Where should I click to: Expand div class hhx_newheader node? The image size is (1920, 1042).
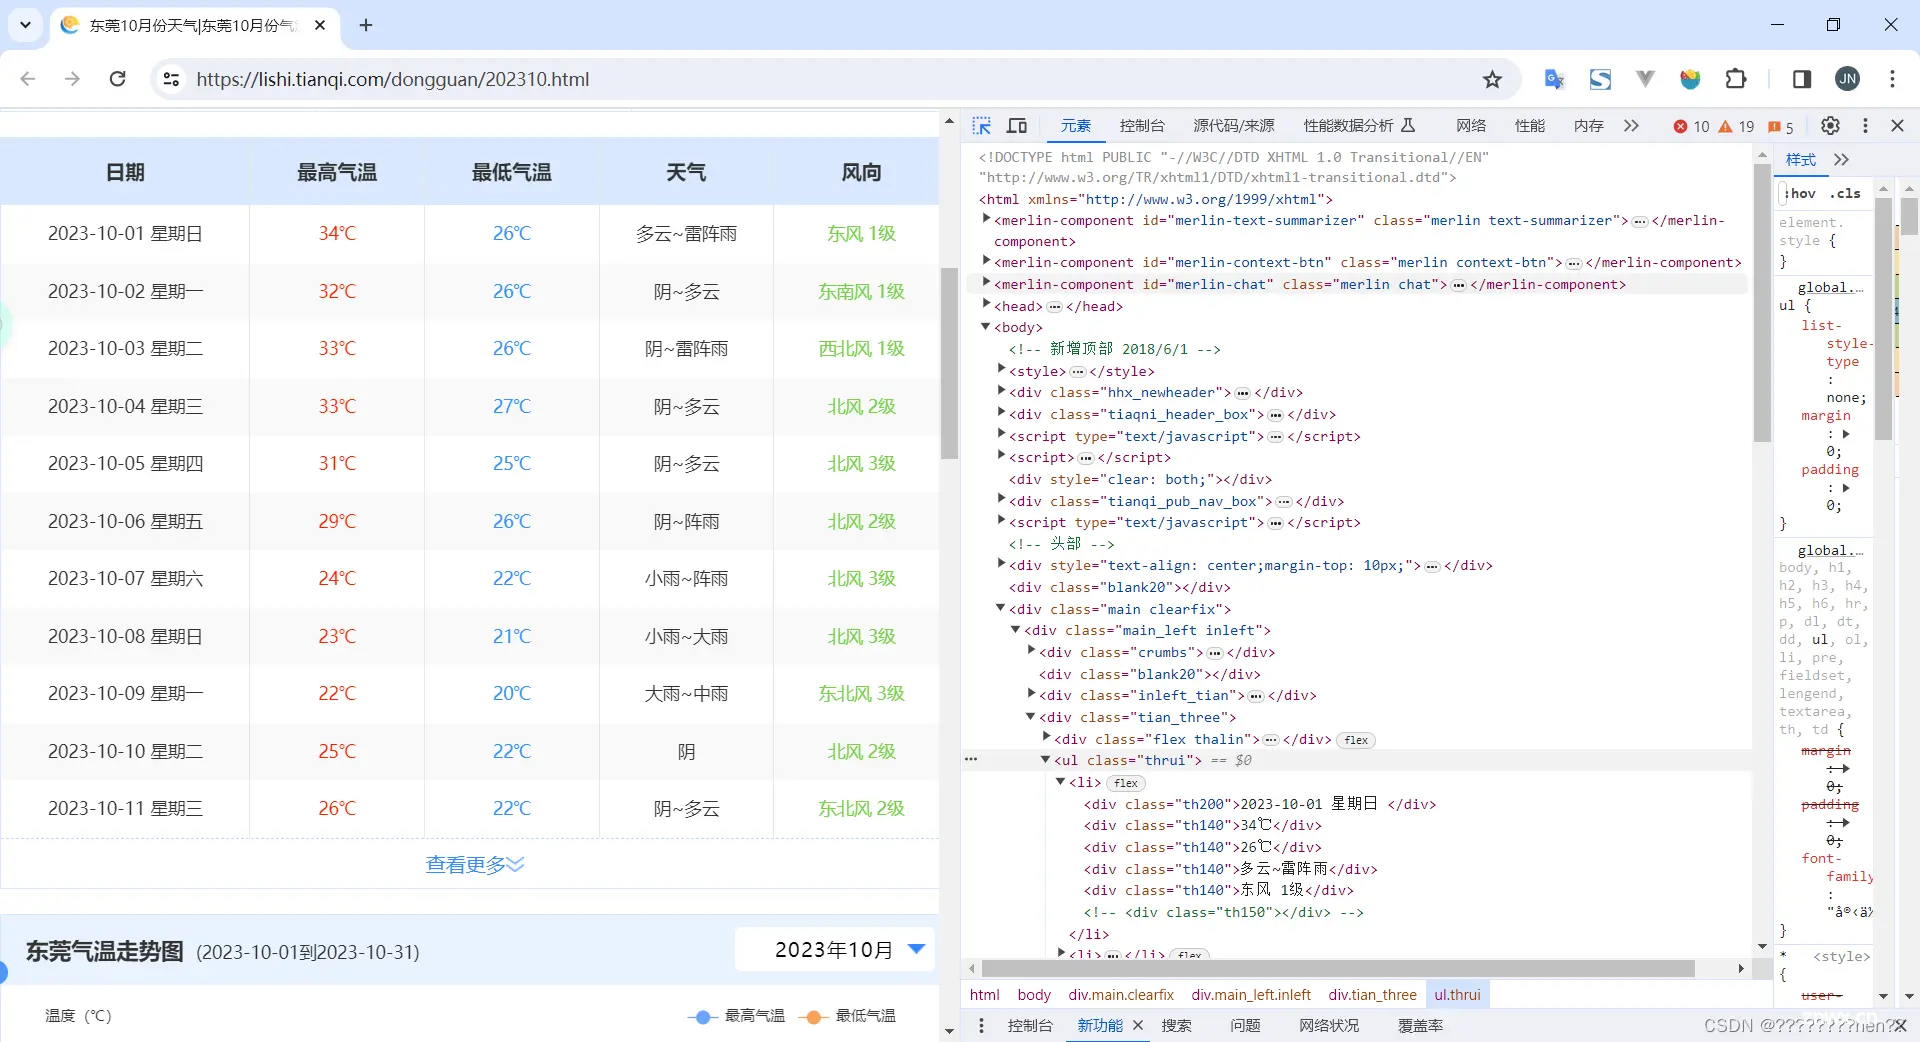[x=1001, y=391]
